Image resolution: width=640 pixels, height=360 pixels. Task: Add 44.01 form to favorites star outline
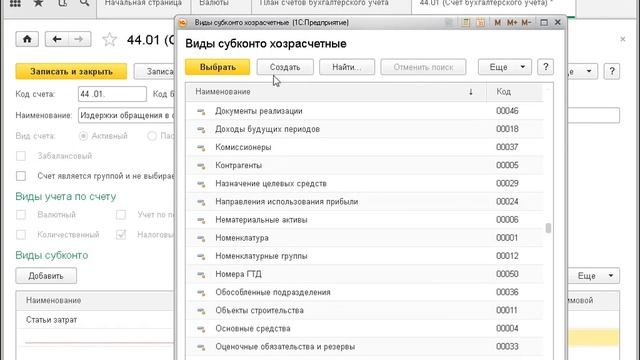[x=109, y=40]
